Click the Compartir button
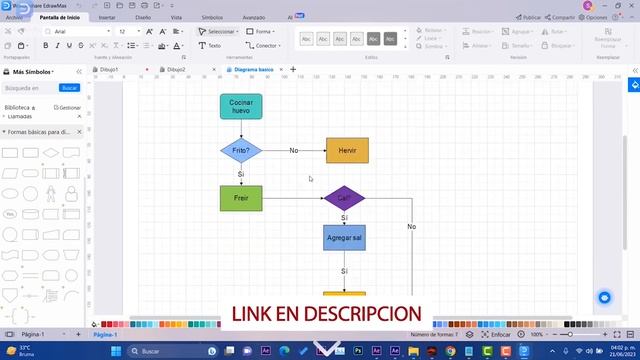This screenshot has width=640, height=360. 560,18
